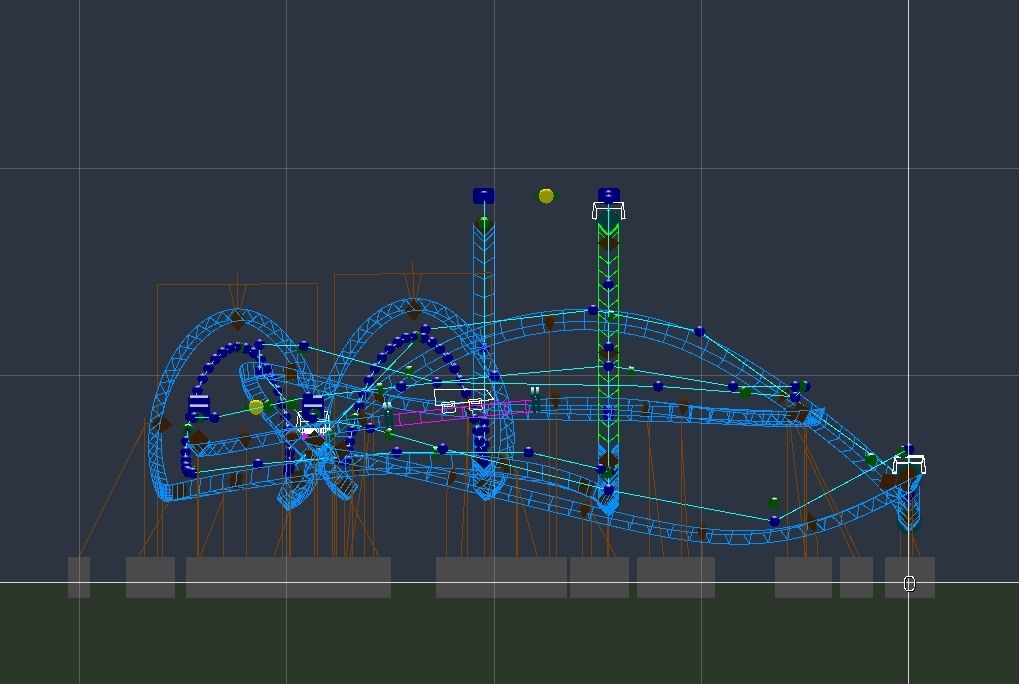Select the yellow sphere between the two towers
The height and width of the screenshot is (684, 1019).
coord(546,196)
